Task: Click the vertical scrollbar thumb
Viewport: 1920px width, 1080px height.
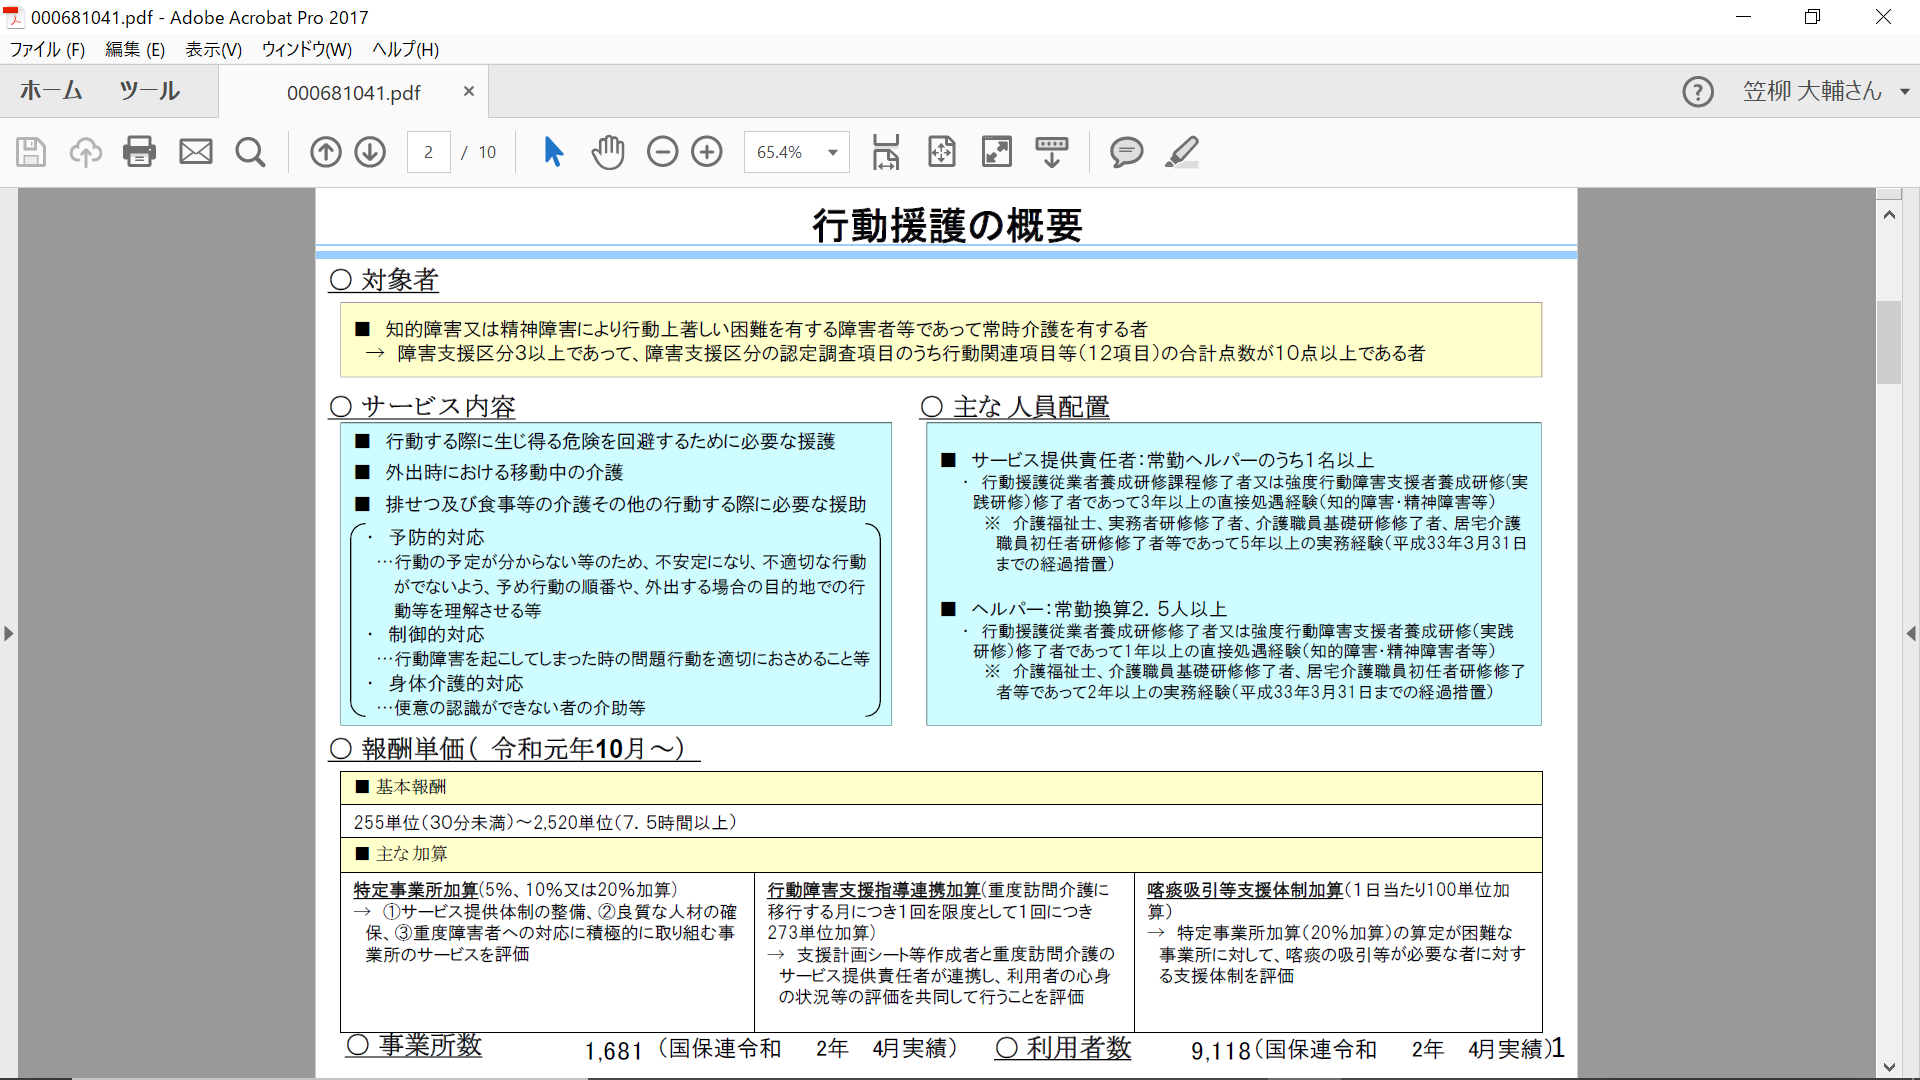Action: point(1889,342)
